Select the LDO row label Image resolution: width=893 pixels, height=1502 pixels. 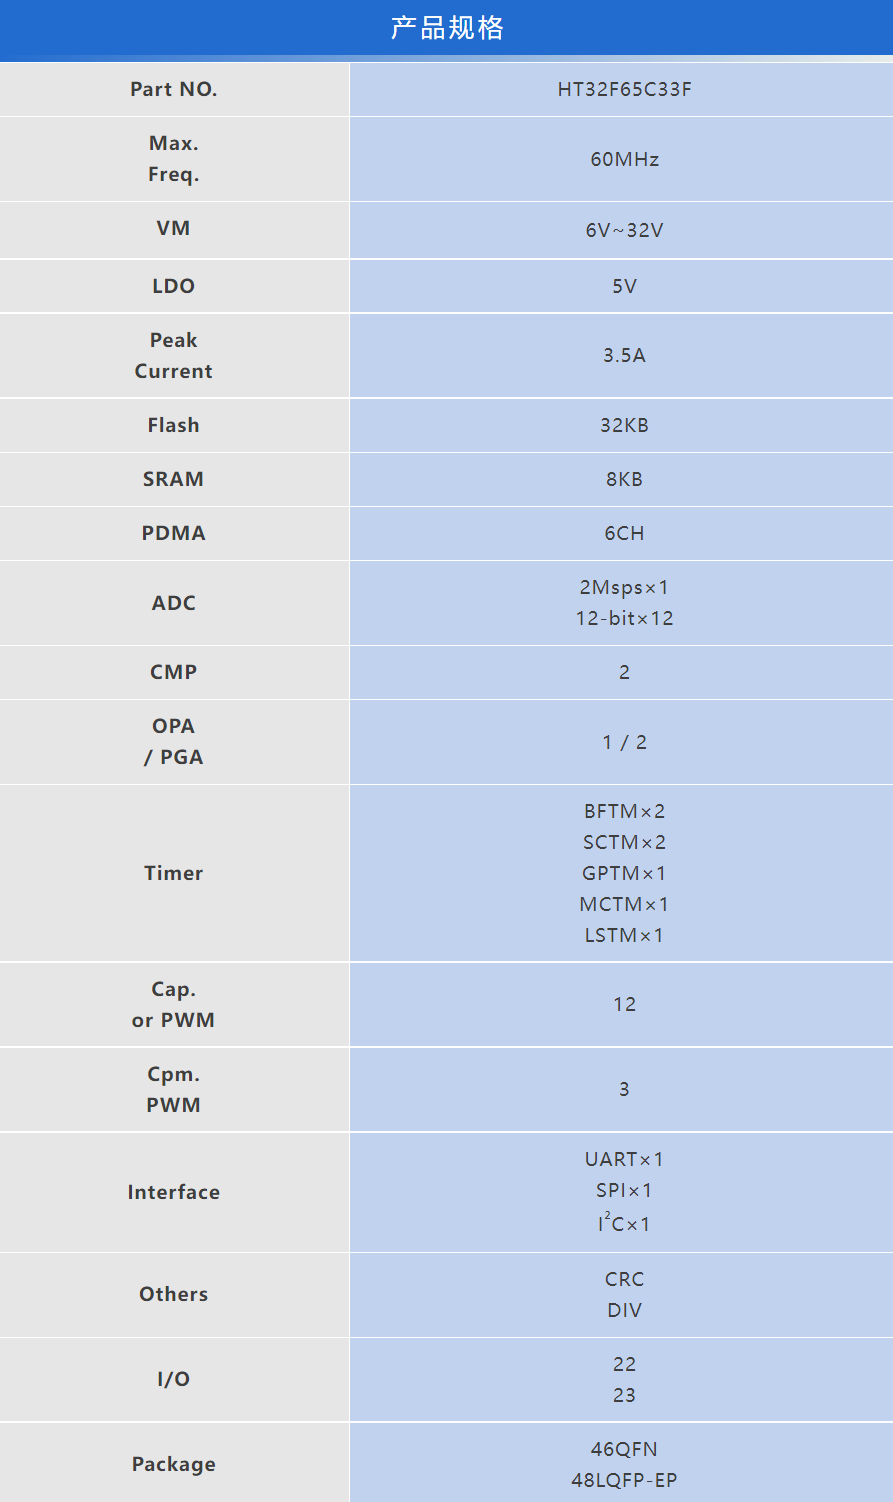(x=174, y=286)
